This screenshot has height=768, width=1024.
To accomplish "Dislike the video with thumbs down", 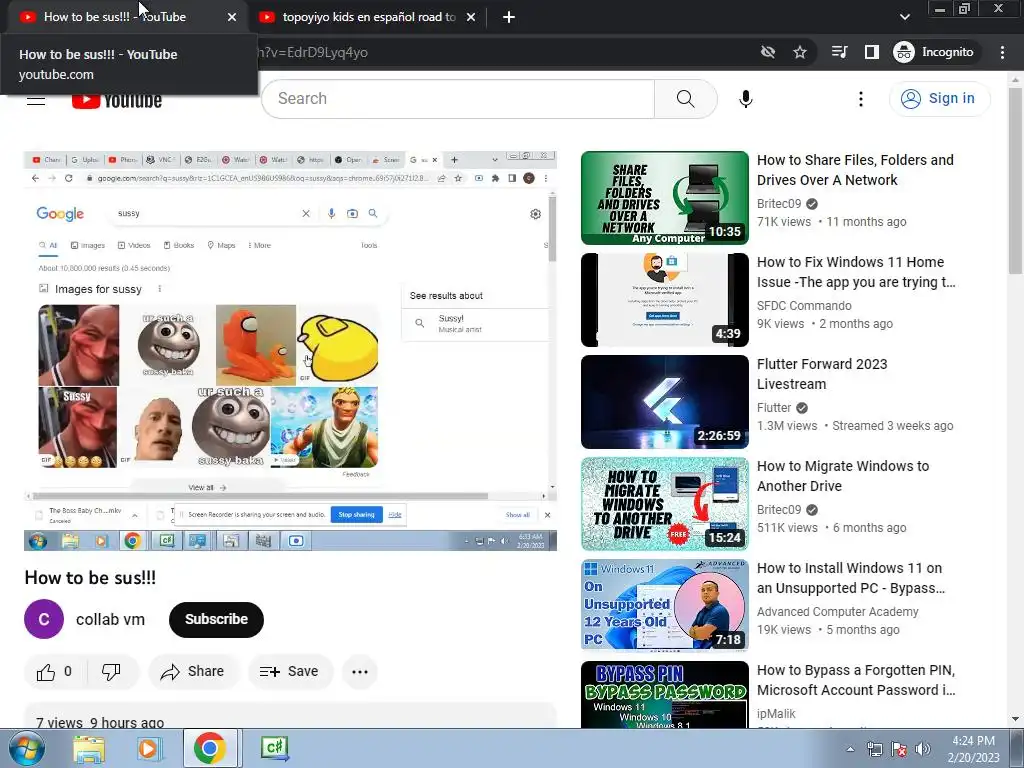I will 112,671.
